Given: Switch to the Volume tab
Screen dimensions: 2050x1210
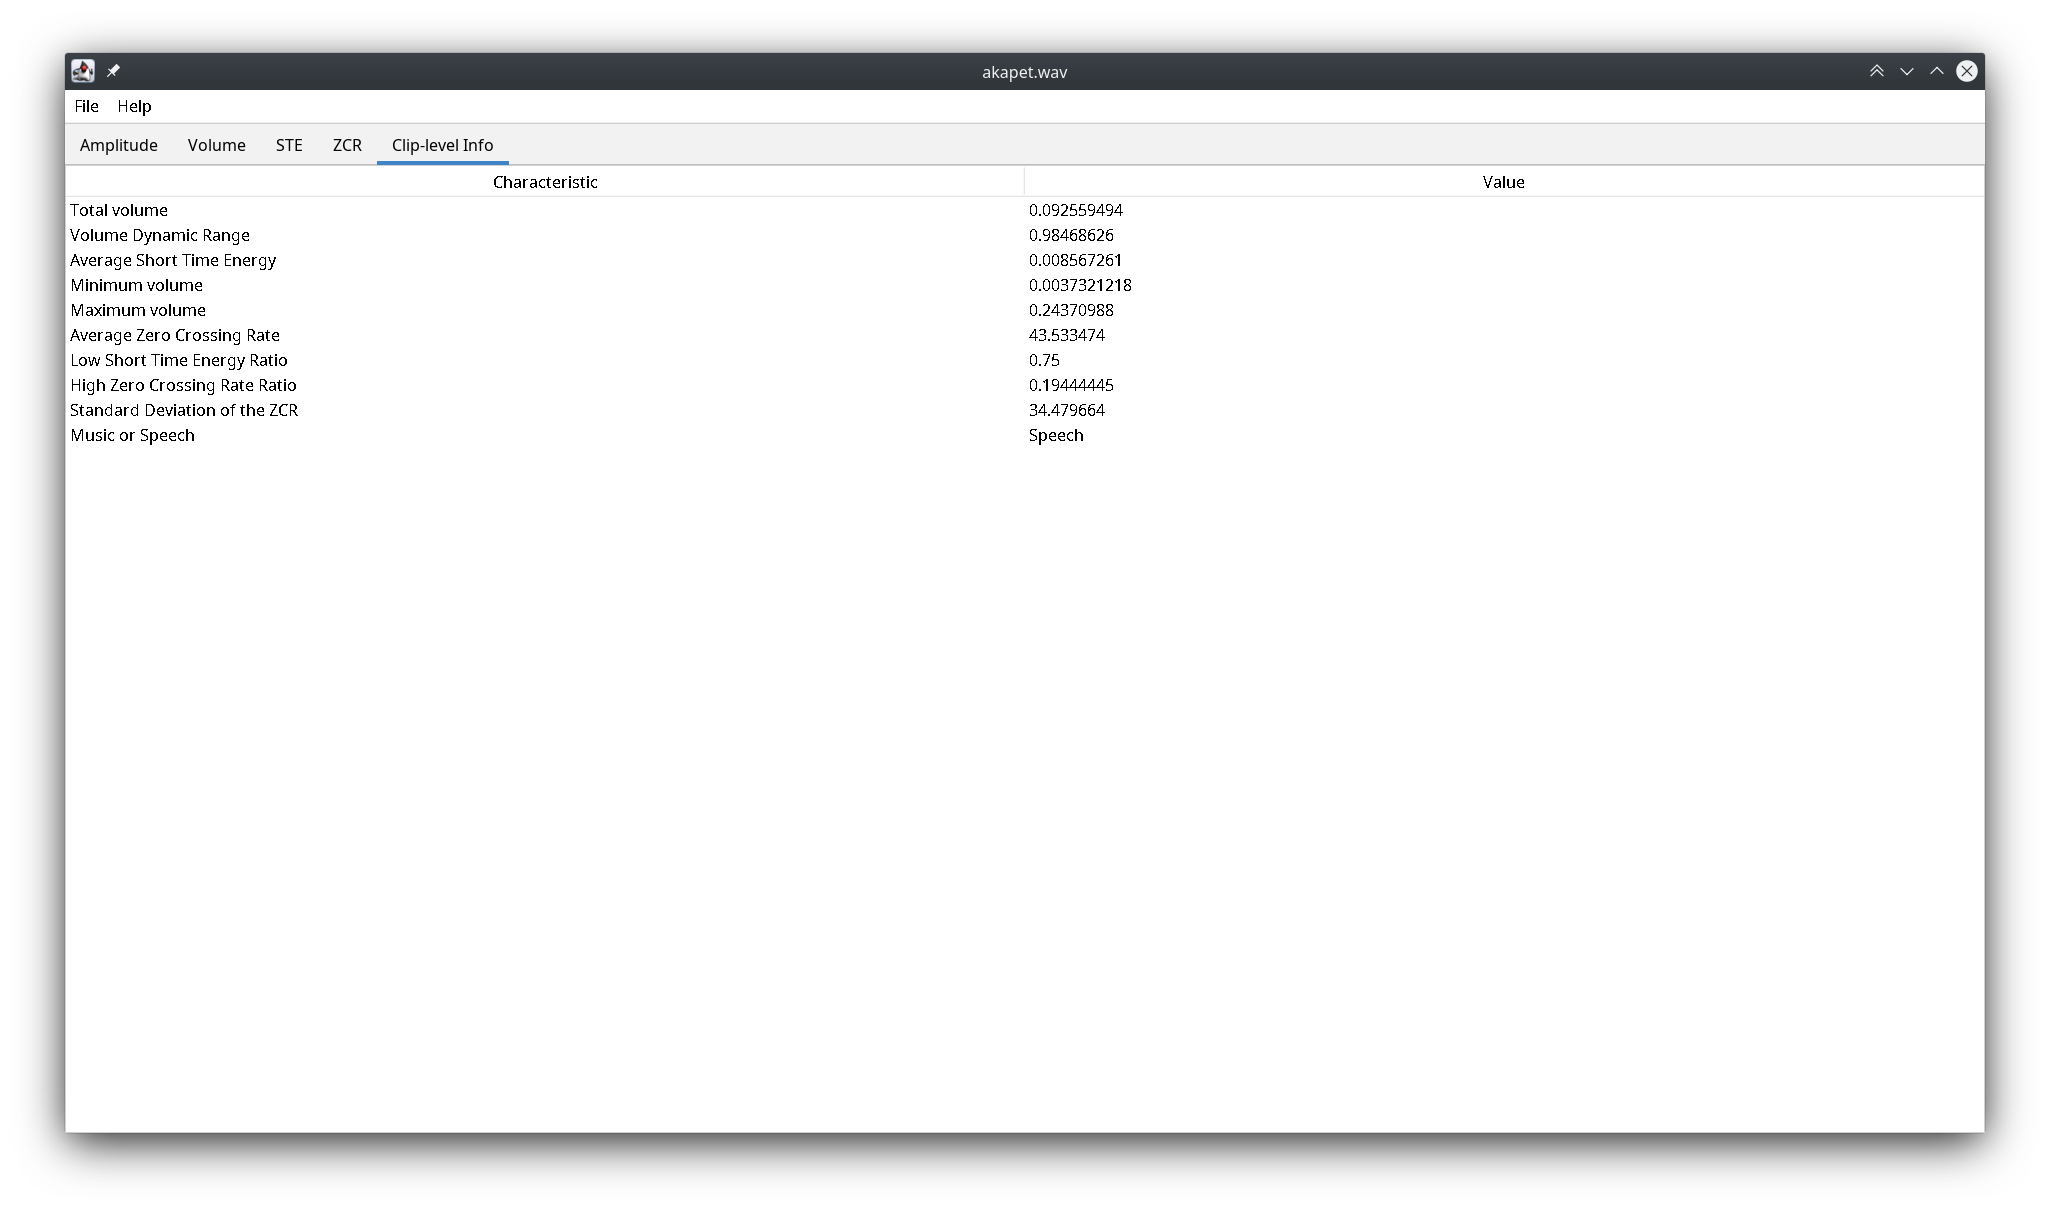Looking at the screenshot, I should (x=216, y=145).
